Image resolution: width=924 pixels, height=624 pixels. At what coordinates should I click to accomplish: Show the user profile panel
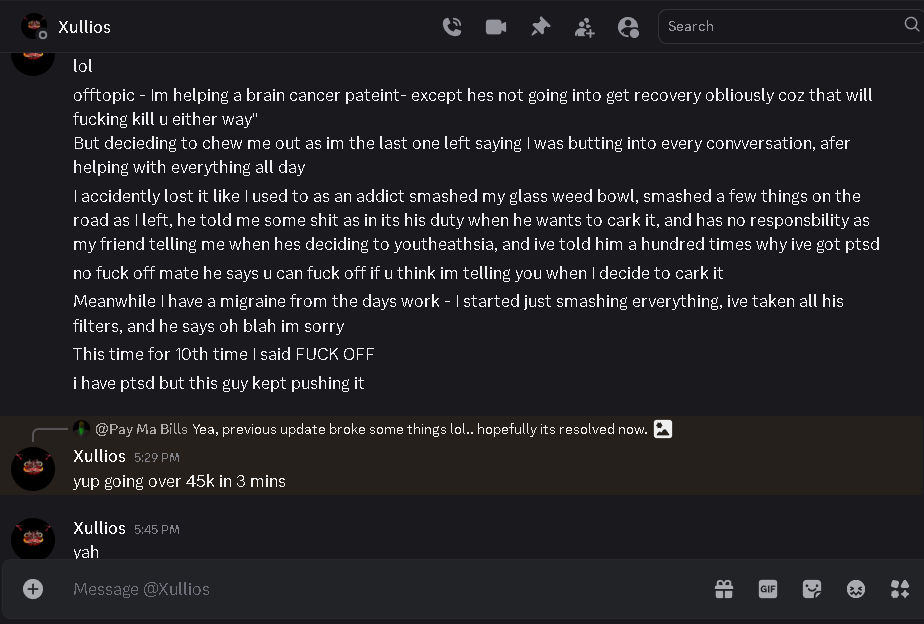click(x=628, y=27)
